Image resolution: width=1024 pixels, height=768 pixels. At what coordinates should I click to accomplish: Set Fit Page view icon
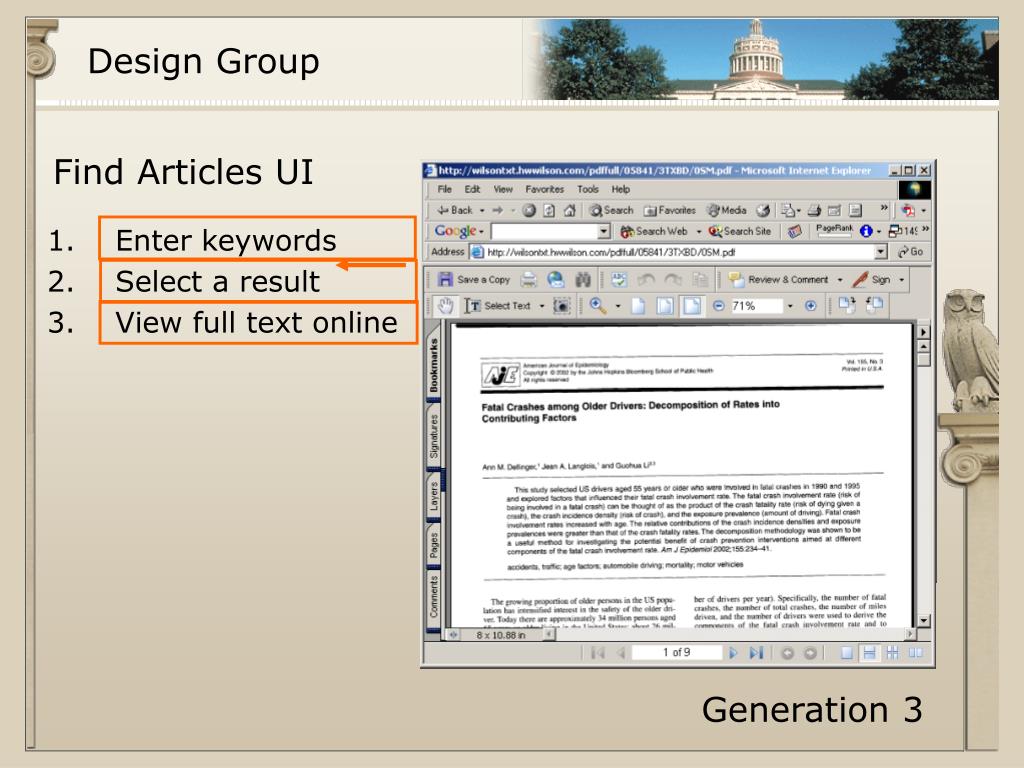click(x=665, y=305)
